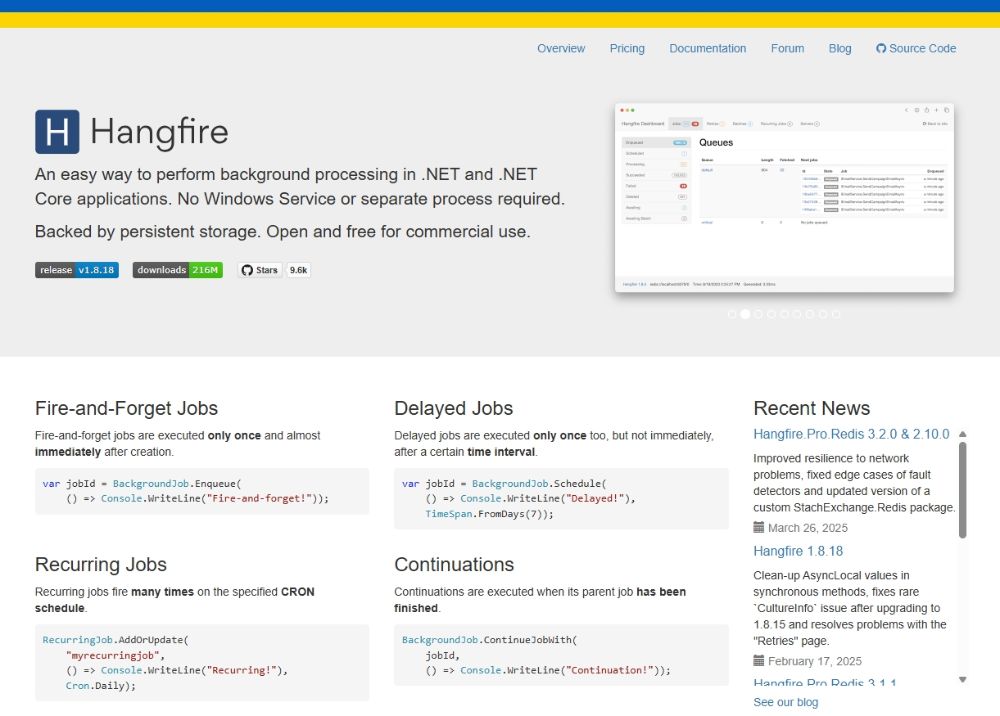The image size is (1000, 716).
Task: Click the news scrollbar up arrow
Action: coord(962,434)
